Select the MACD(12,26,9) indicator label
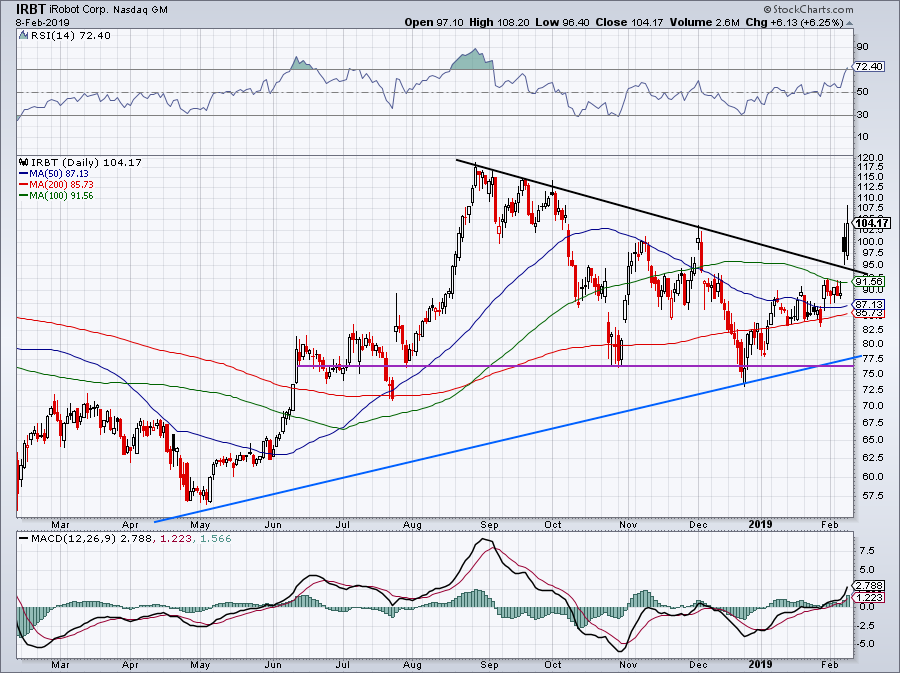The image size is (900, 673). (75, 539)
